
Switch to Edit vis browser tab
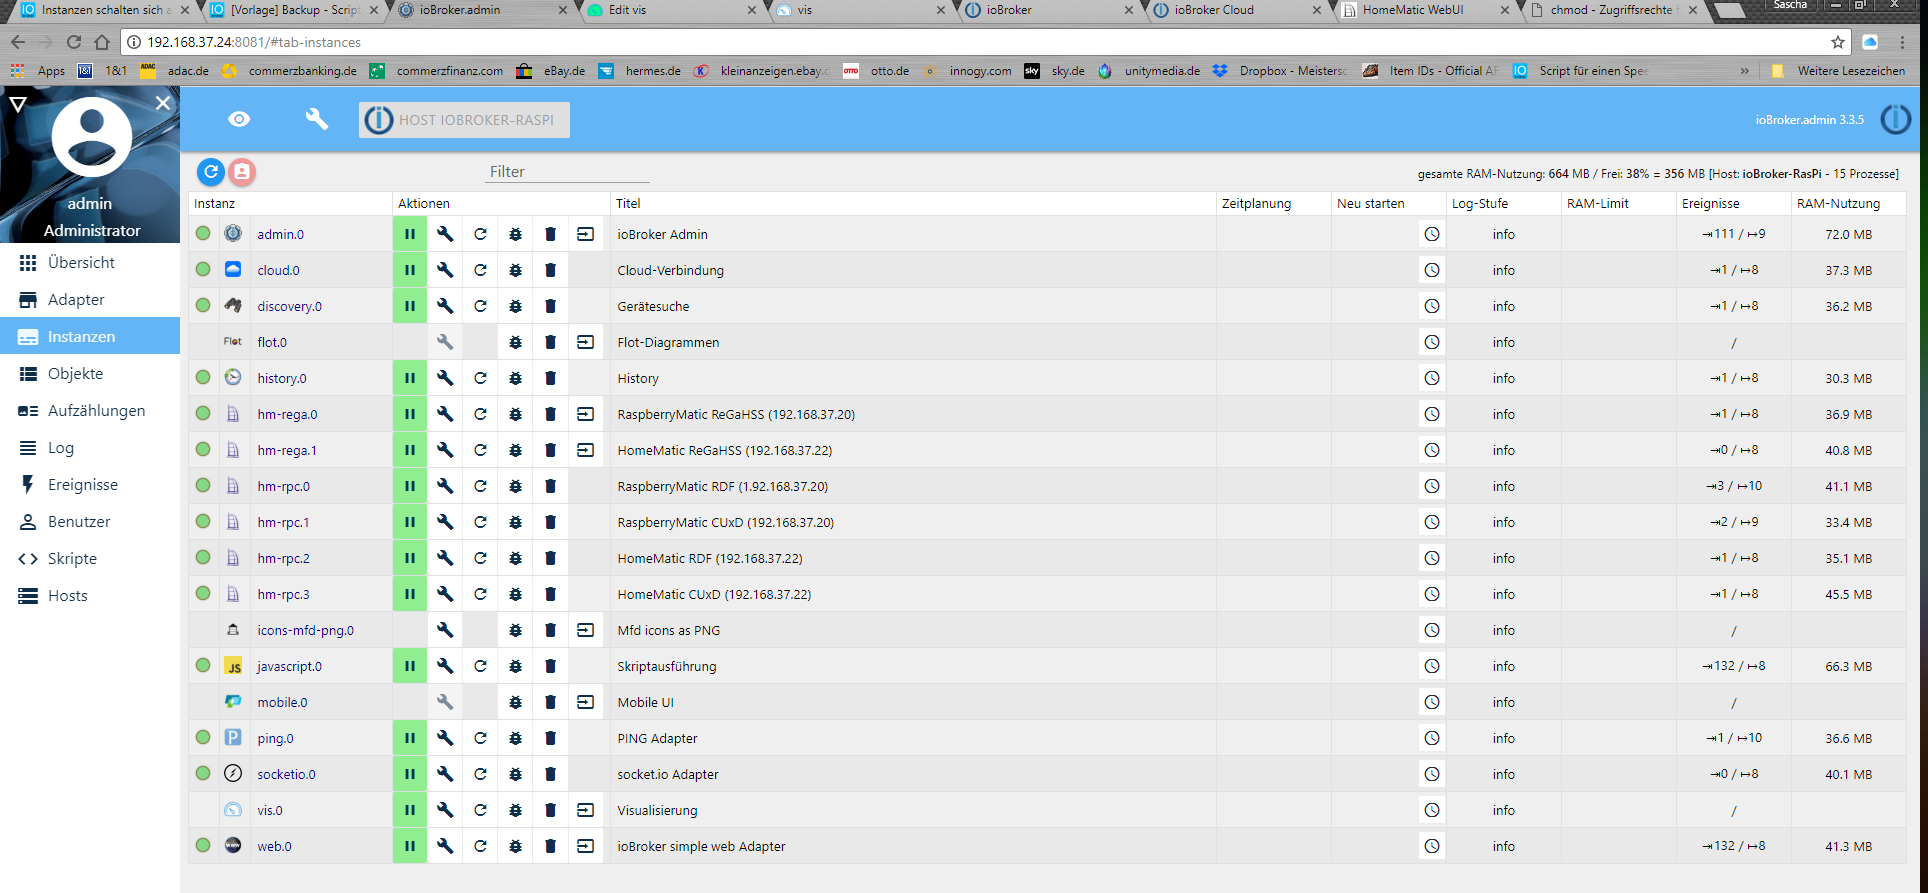point(670,11)
